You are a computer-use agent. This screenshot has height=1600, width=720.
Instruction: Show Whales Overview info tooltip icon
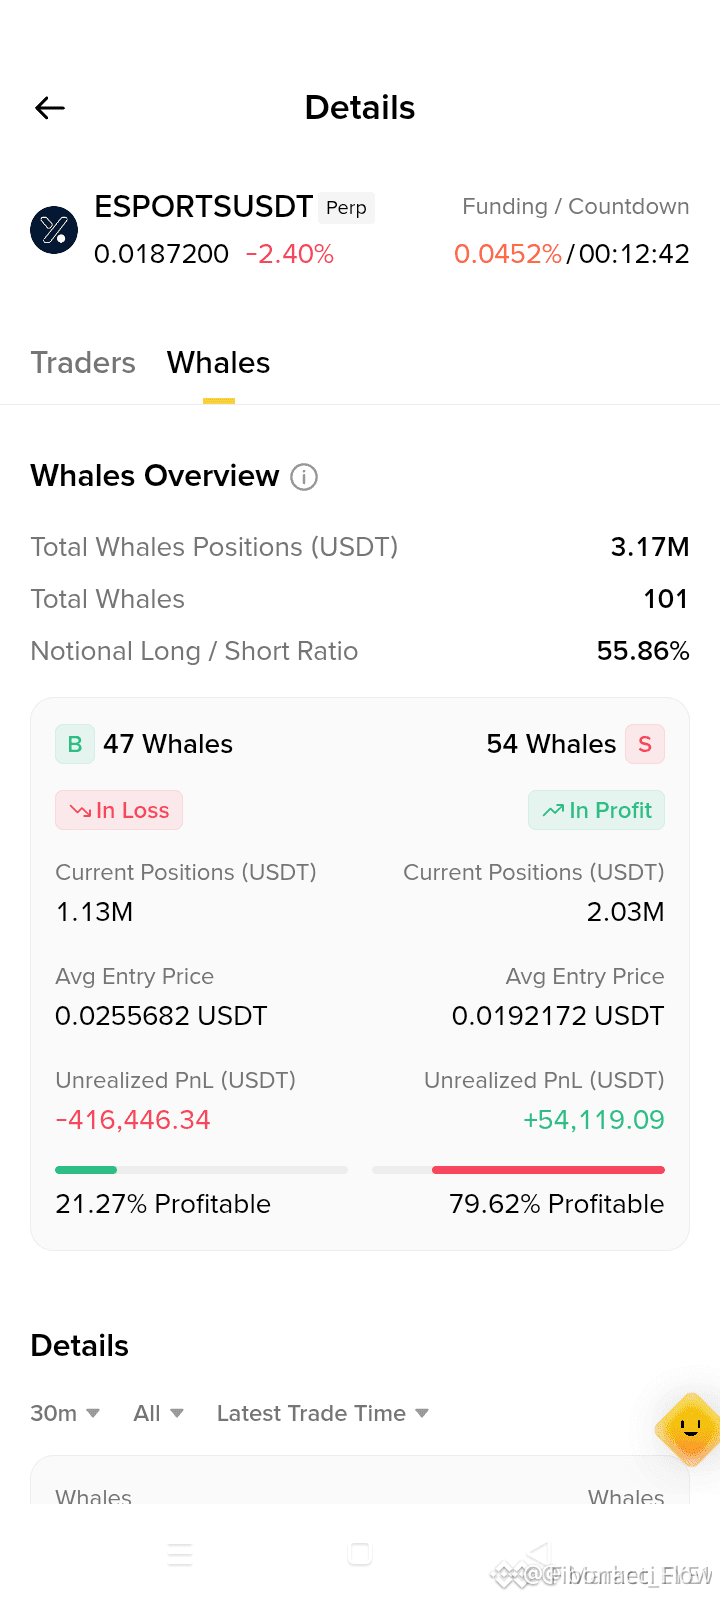pyautogui.click(x=304, y=477)
